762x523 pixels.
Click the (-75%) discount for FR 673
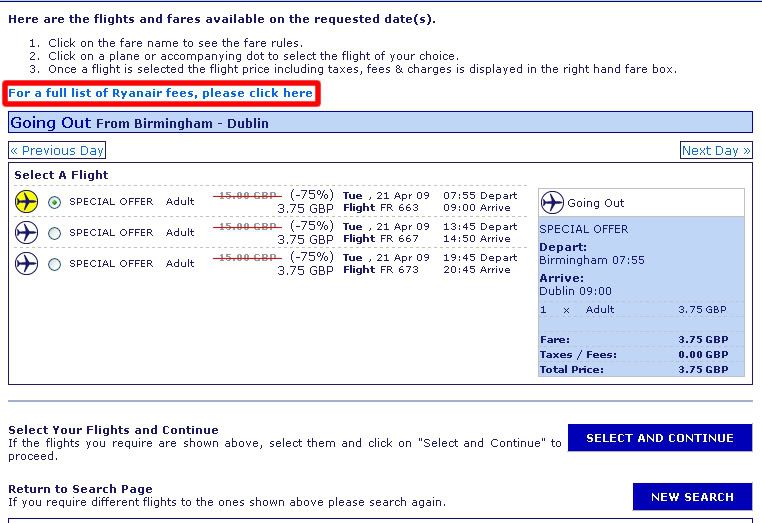coord(312,257)
